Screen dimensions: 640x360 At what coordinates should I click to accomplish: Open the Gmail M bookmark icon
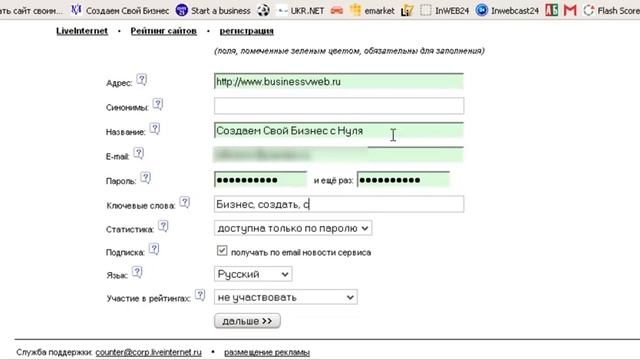point(570,10)
